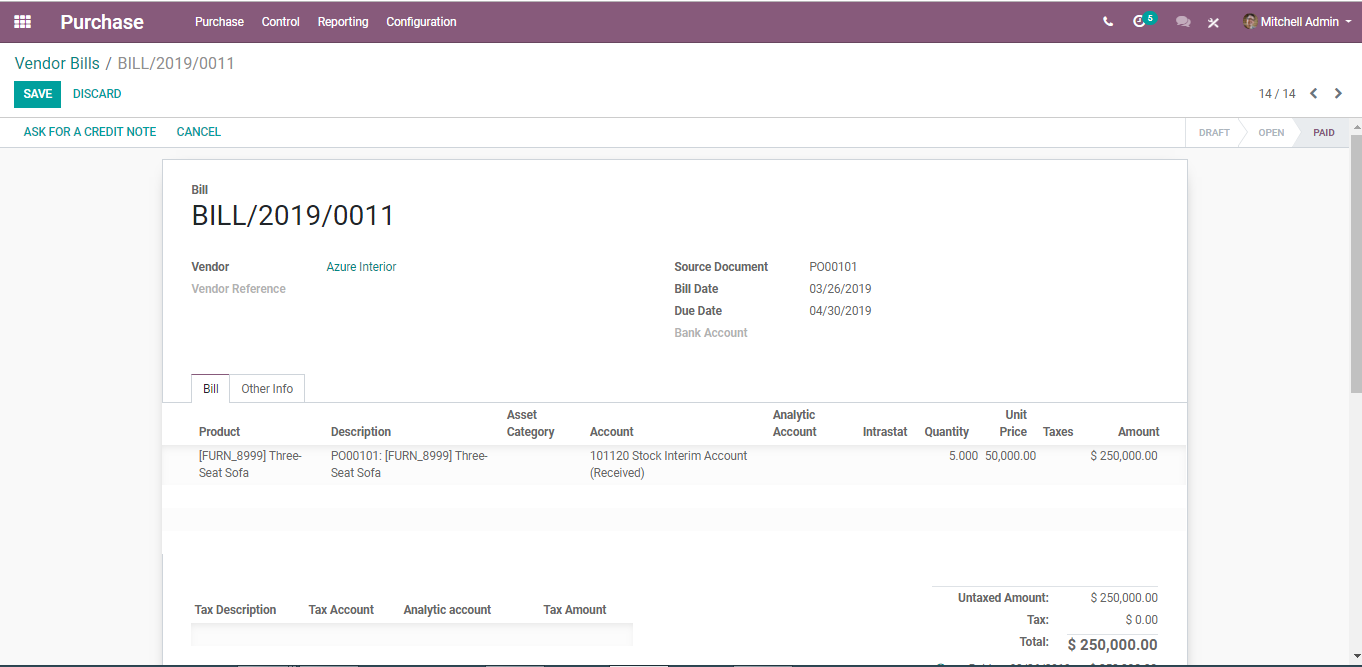Screen dimensions: 1362x667
Task: Click description PO00101: [FURN_8999] cell
Action: pyautogui.click(x=409, y=464)
